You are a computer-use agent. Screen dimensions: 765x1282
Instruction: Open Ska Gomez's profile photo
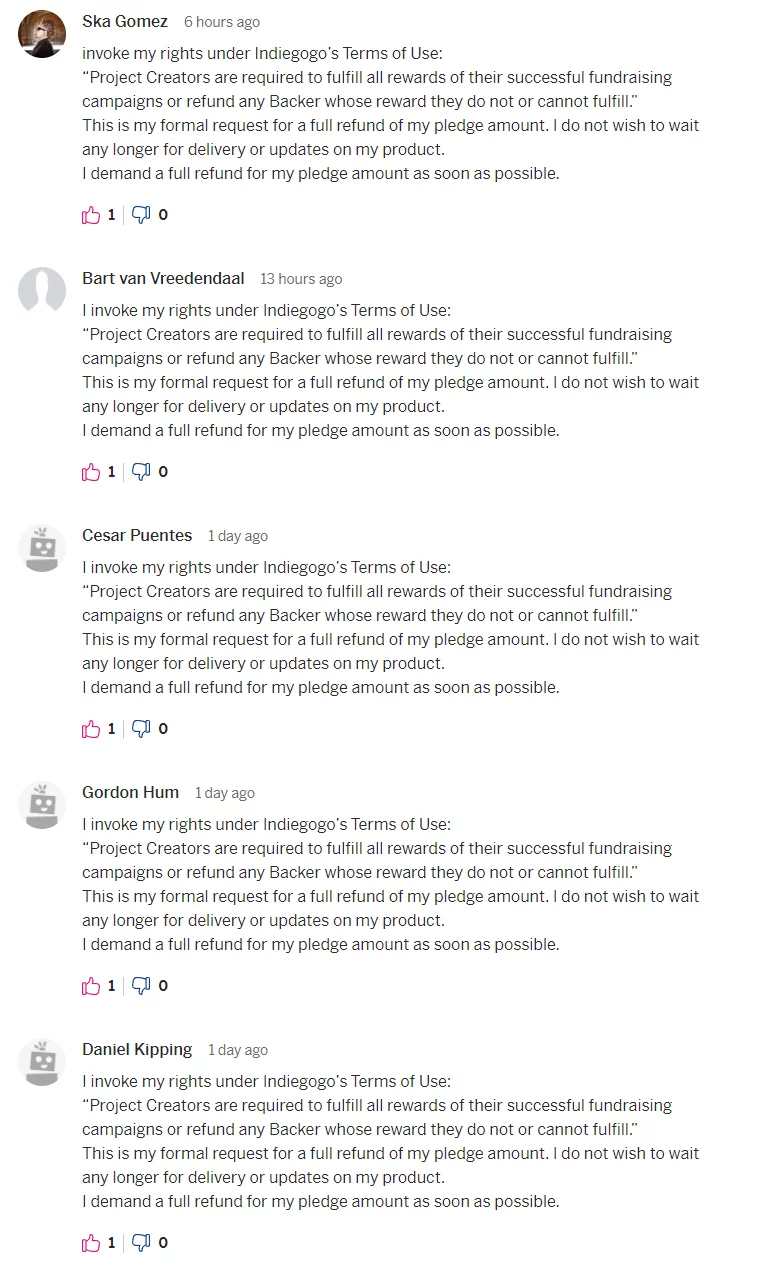tap(42, 34)
